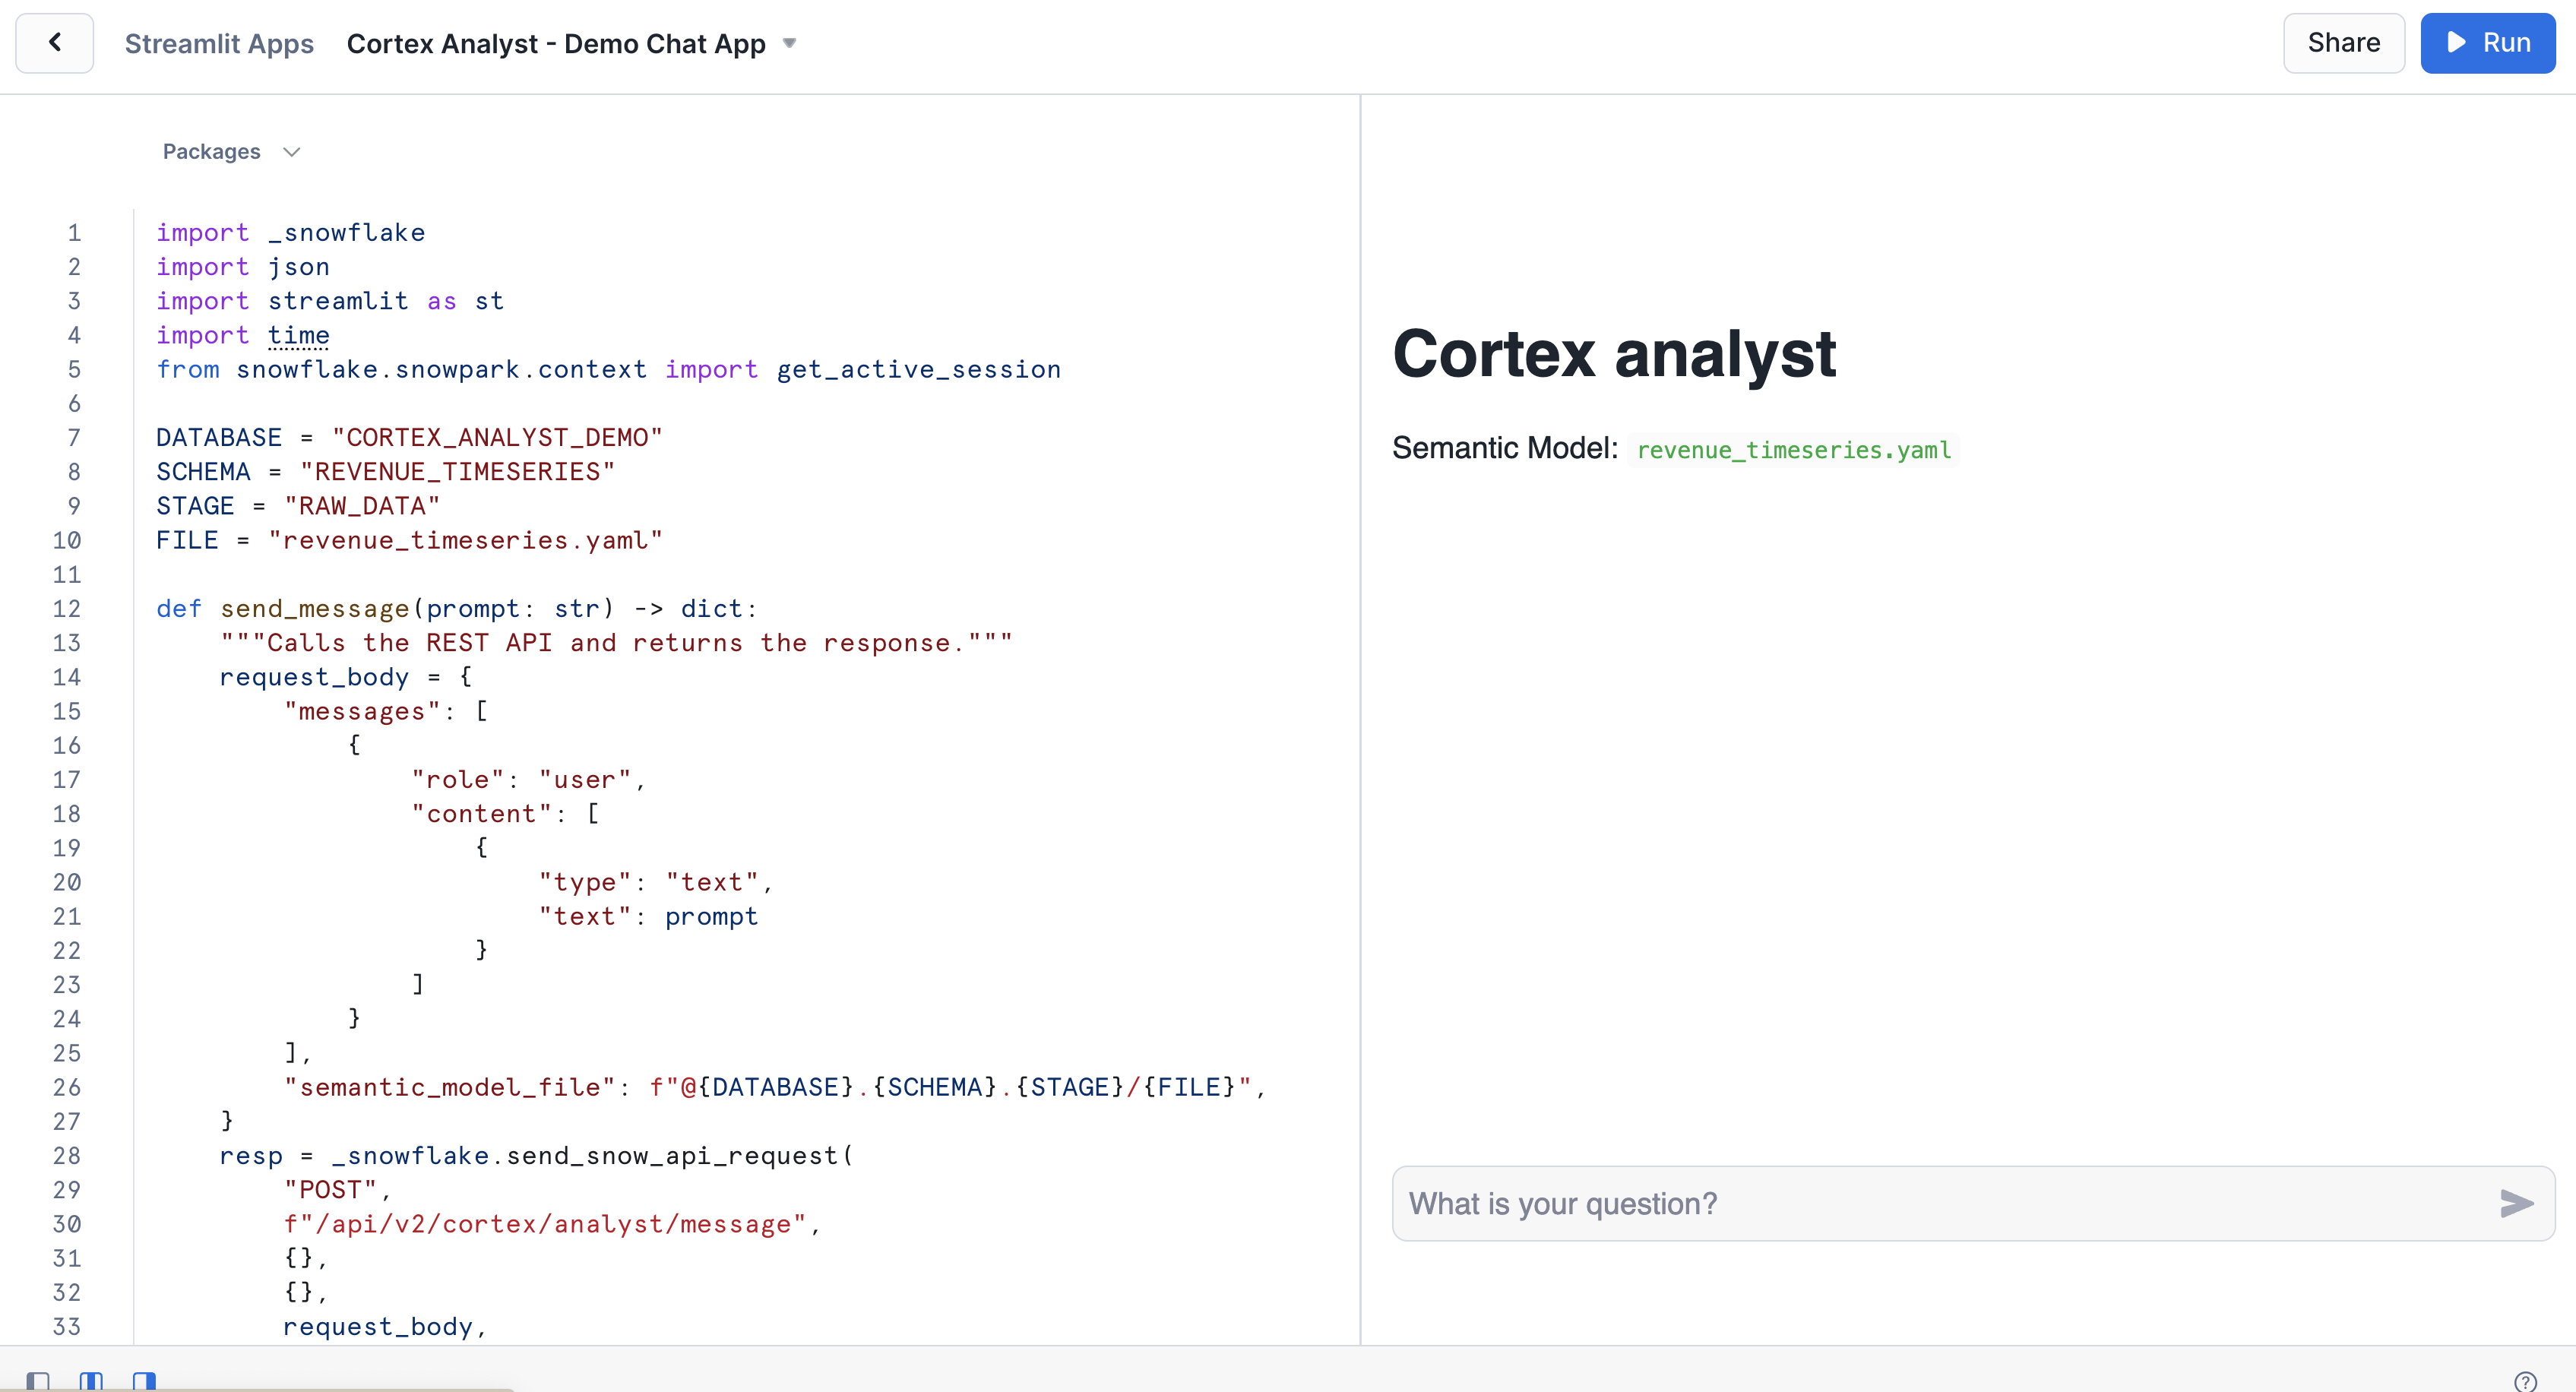Open the app title dropdown next to Demo Chat App
This screenshot has width=2576, height=1392.
[x=789, y=43]
